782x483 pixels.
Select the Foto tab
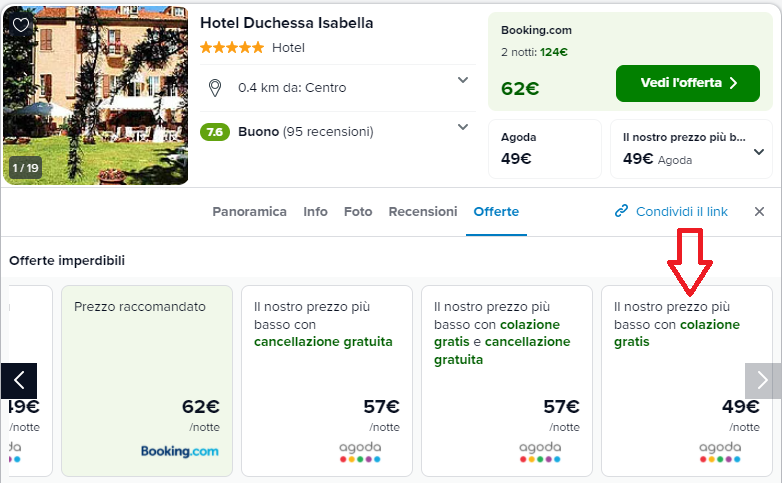tap(358, 212)
